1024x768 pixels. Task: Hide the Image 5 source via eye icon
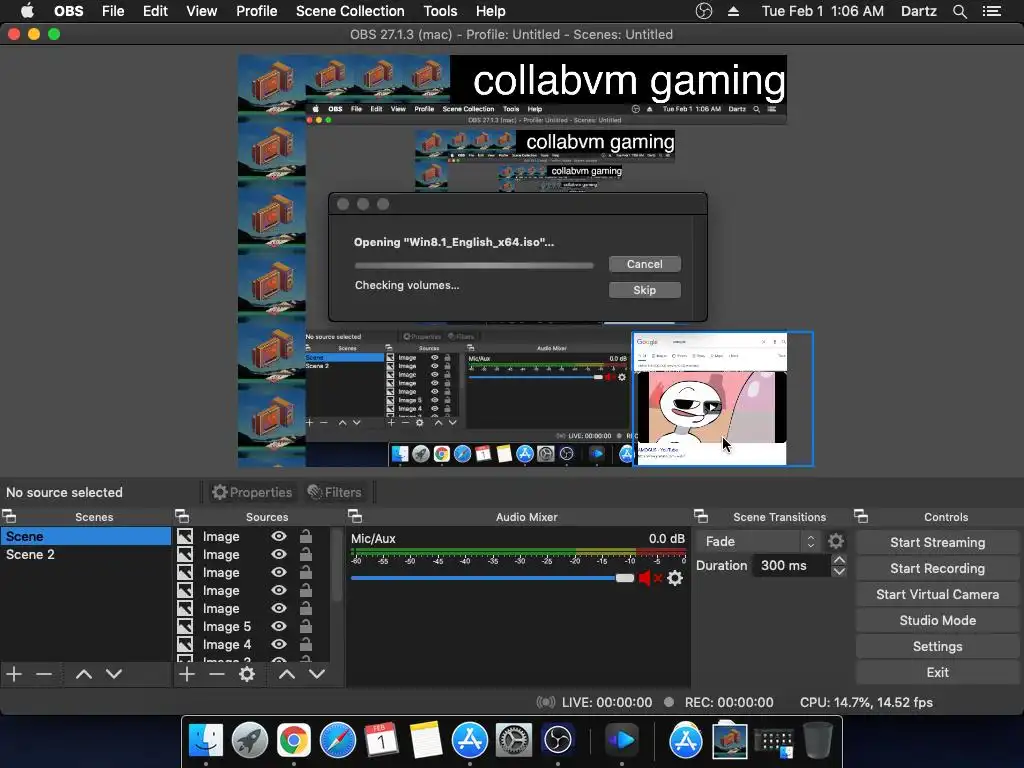(279, 626)
